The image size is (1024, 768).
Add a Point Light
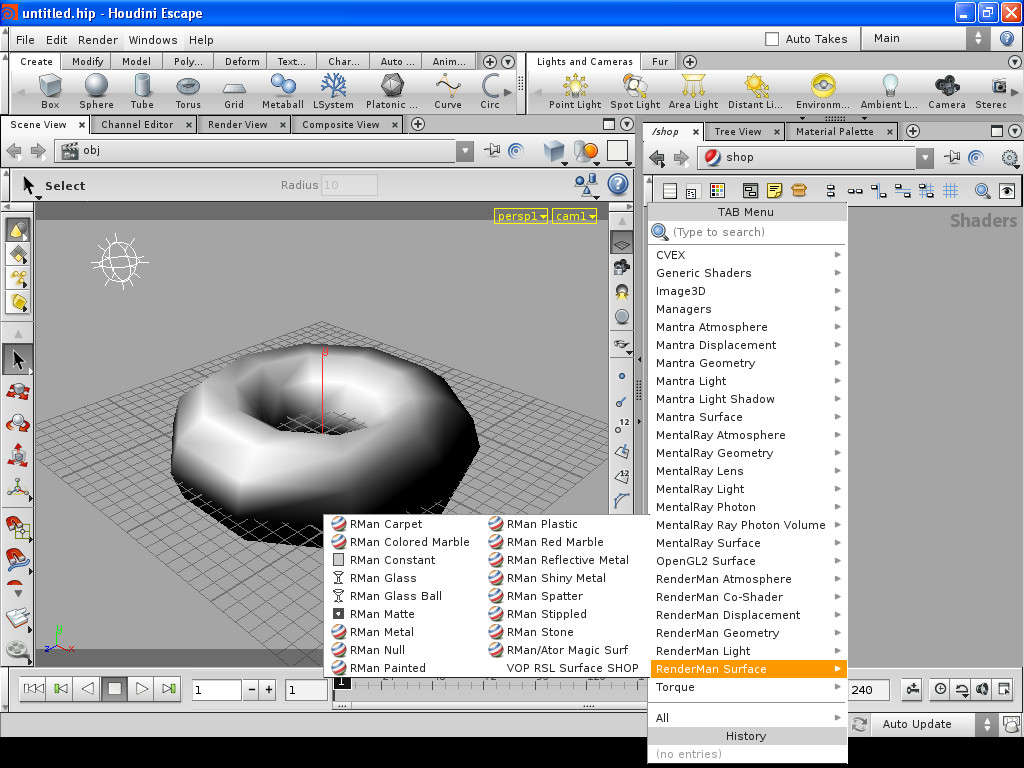[x=575, y=91]
